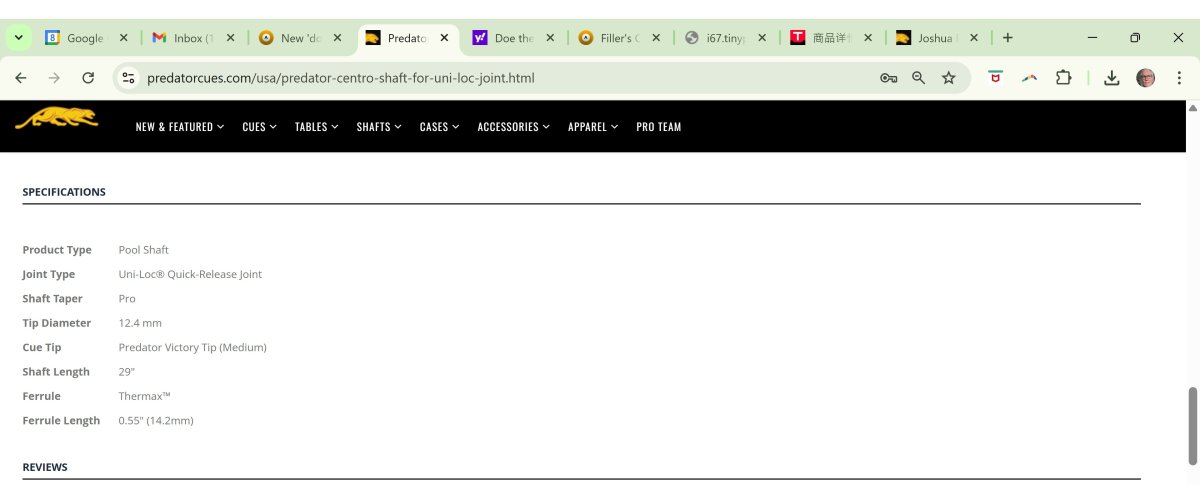This screenshot has height=485, width=1200.
Task: Close the Filler's tab
Action: coord(657,38)
